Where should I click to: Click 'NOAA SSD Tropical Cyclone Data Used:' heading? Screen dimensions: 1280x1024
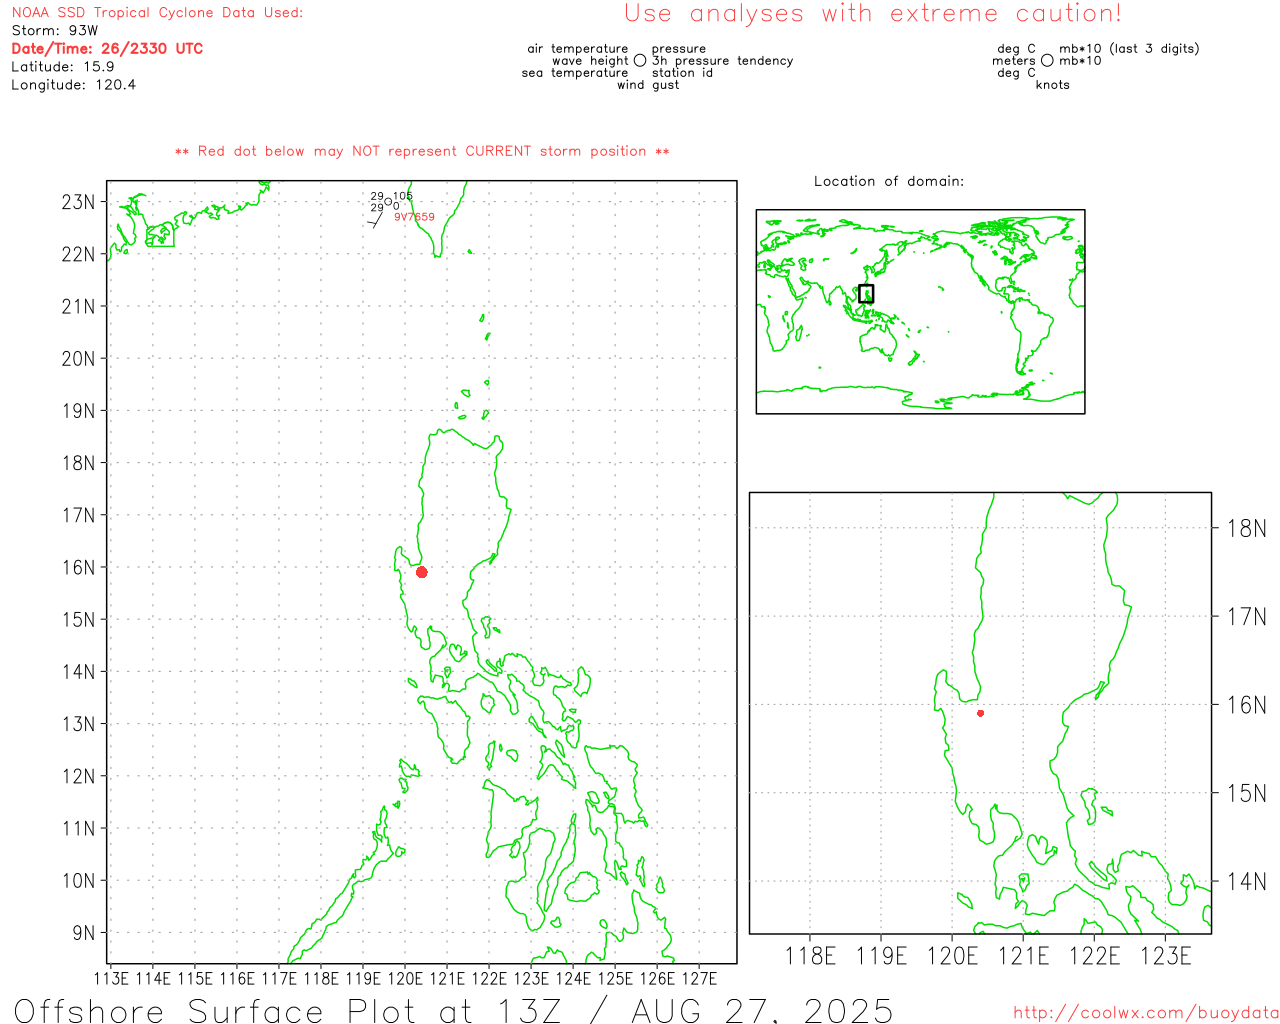[157, 13]
